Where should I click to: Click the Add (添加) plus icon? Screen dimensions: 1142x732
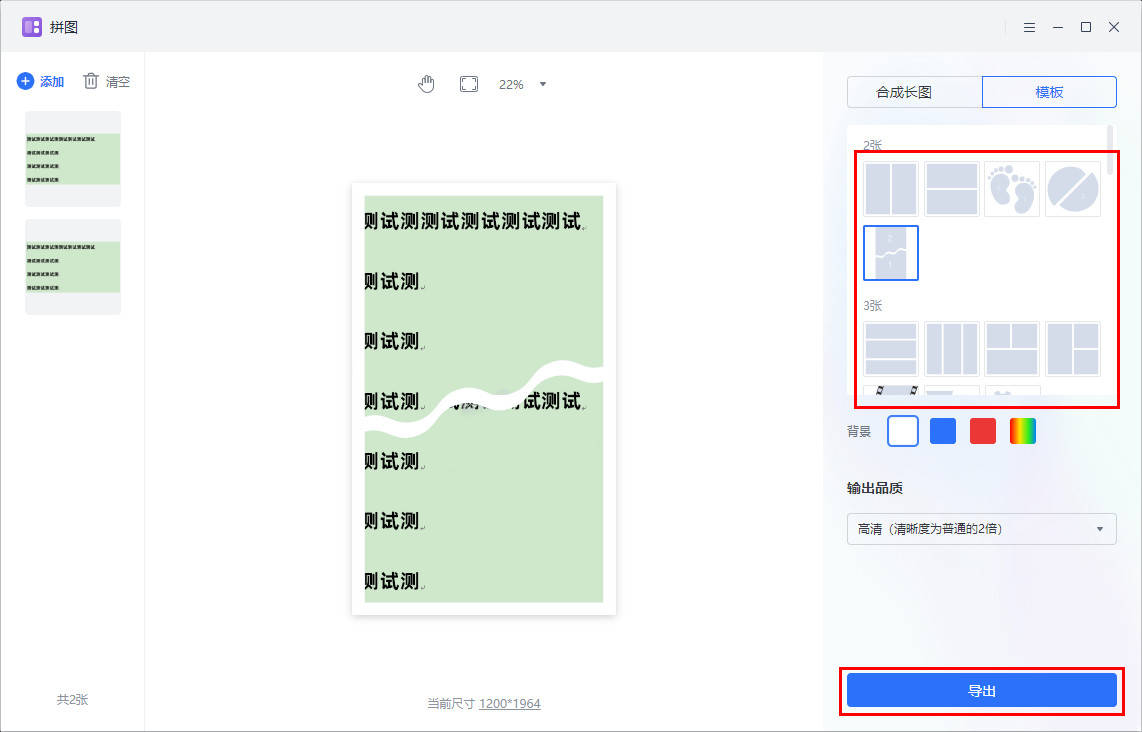(x=24, y=81)
